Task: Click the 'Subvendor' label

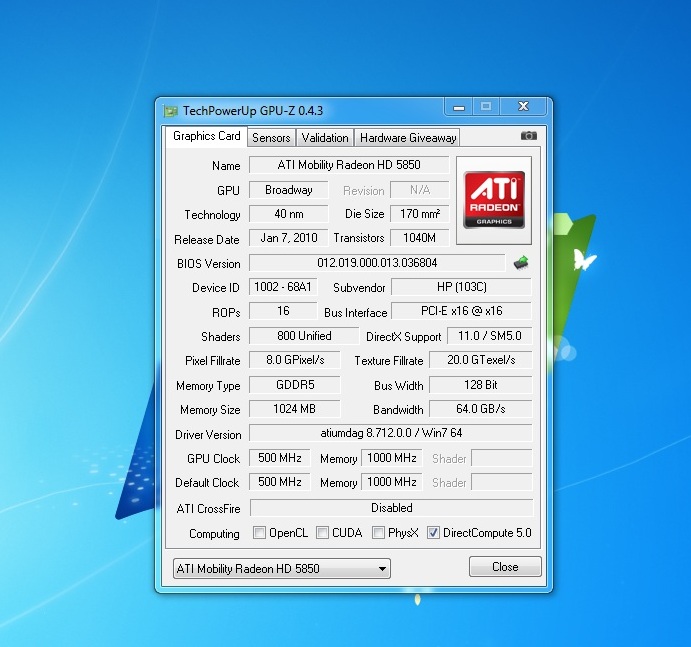Action: [x=359, y=288]
